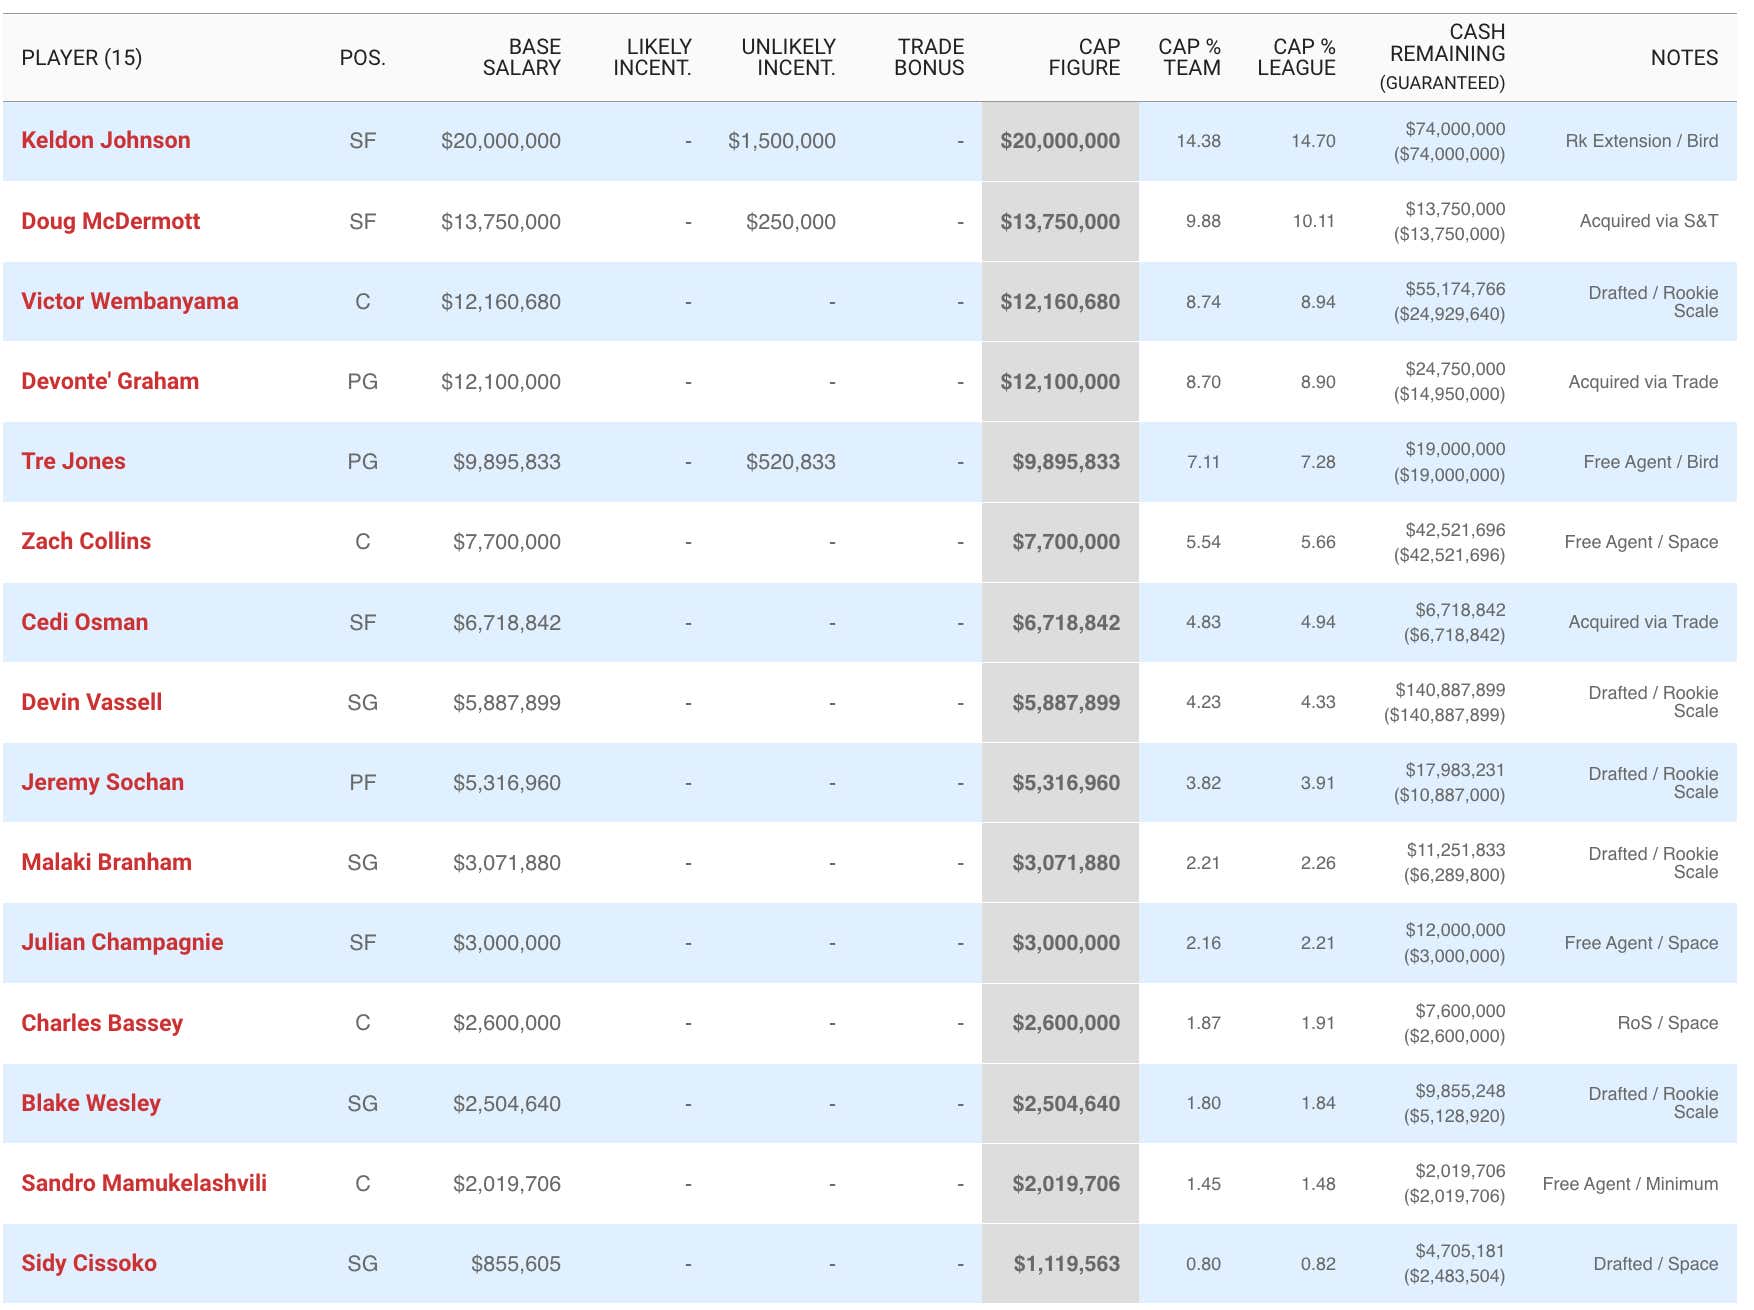The height and width of the screenshot is (1310, 1754).
Task: Sort table by Cap Figure header
Action: pos(1084,57)
